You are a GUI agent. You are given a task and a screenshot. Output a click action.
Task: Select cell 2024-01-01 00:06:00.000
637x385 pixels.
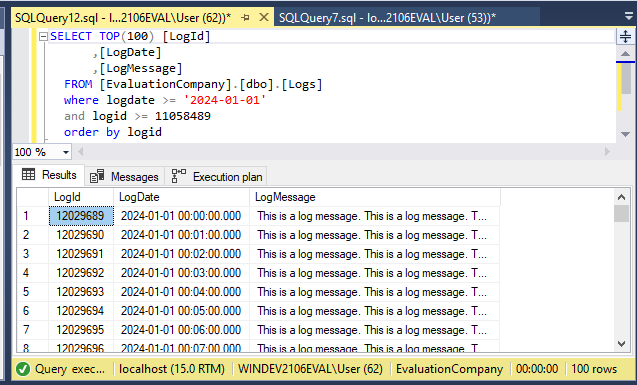click(x=182, y=330)
